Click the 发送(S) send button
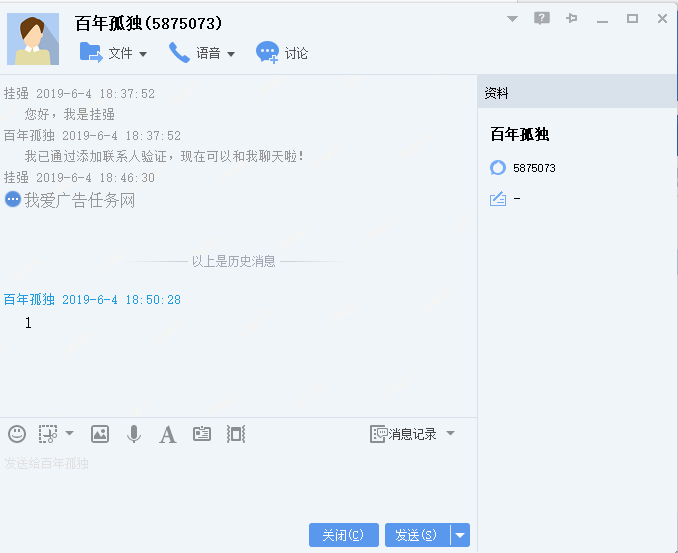The image size is (678, 553). coord(417,535)
